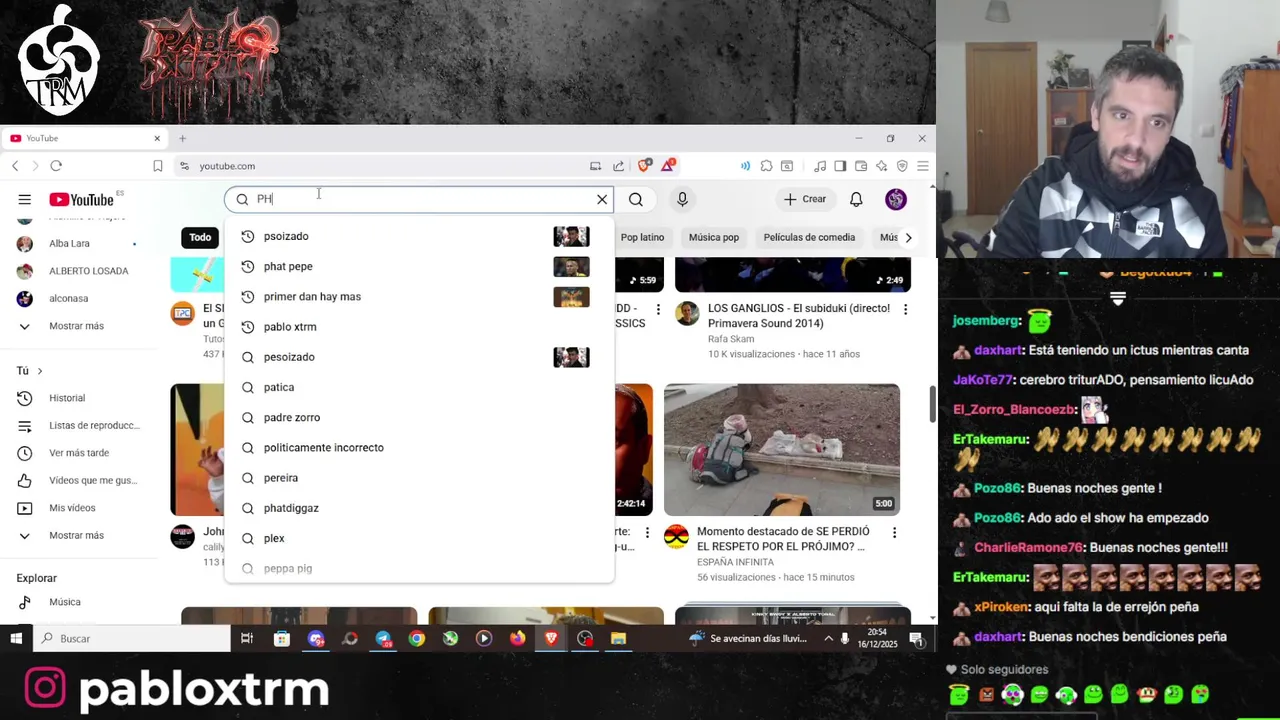Open options for 'SE PERDIÓ EL RESPETO' video
The width and height of the screenshot is (1280, 720).
[x=894, y=532]
